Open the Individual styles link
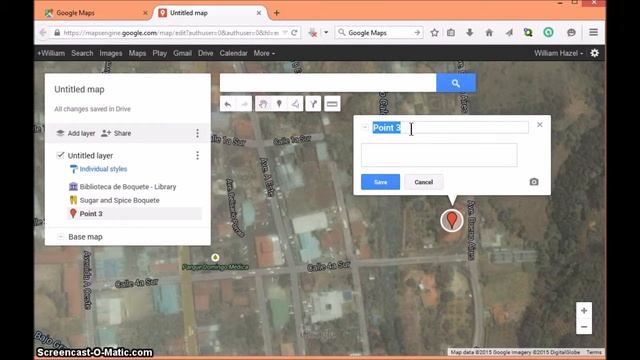This screenshot has width=640, height=360. pos(103,169)
